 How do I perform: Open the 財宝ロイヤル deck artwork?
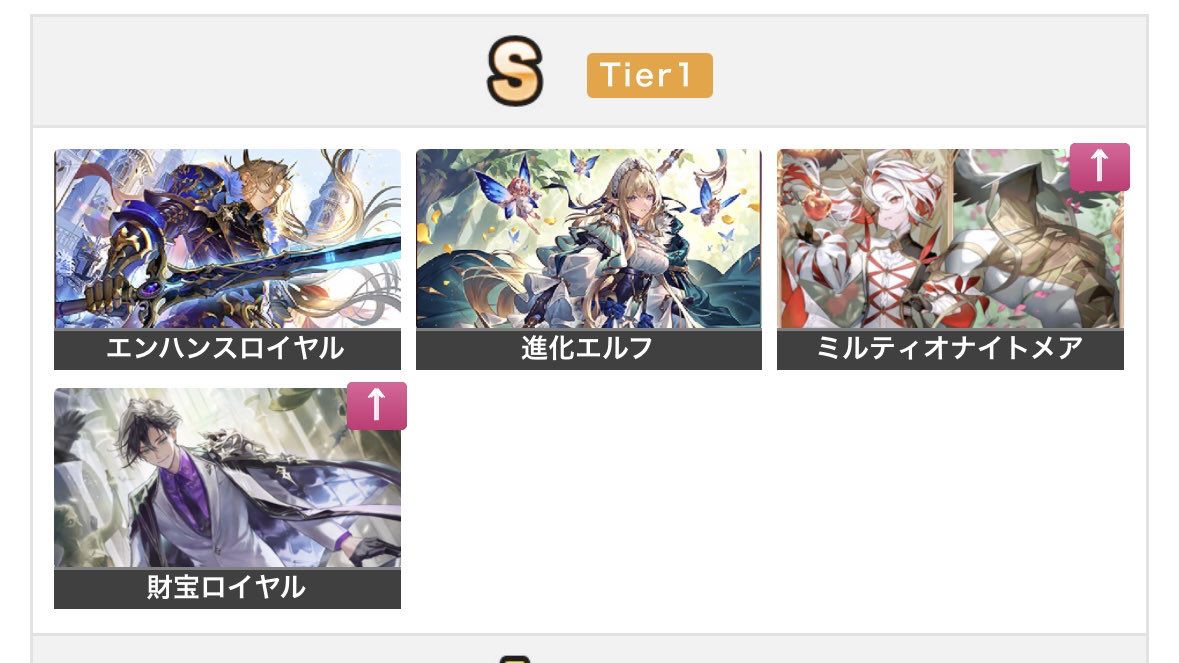pos(227,477)
